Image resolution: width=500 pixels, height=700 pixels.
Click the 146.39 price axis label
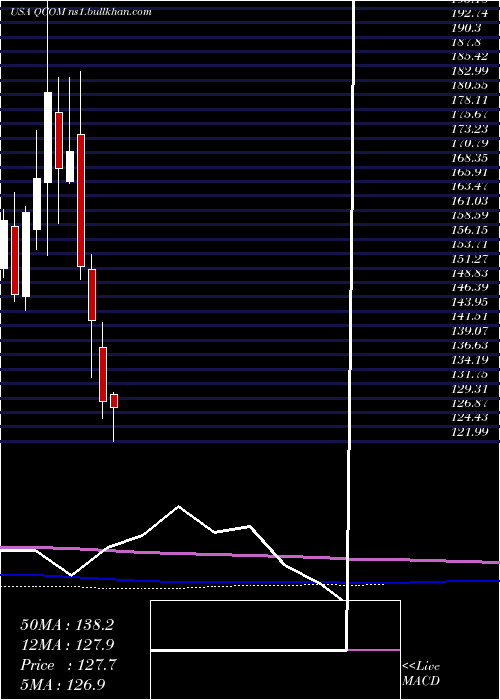(470, 288)
